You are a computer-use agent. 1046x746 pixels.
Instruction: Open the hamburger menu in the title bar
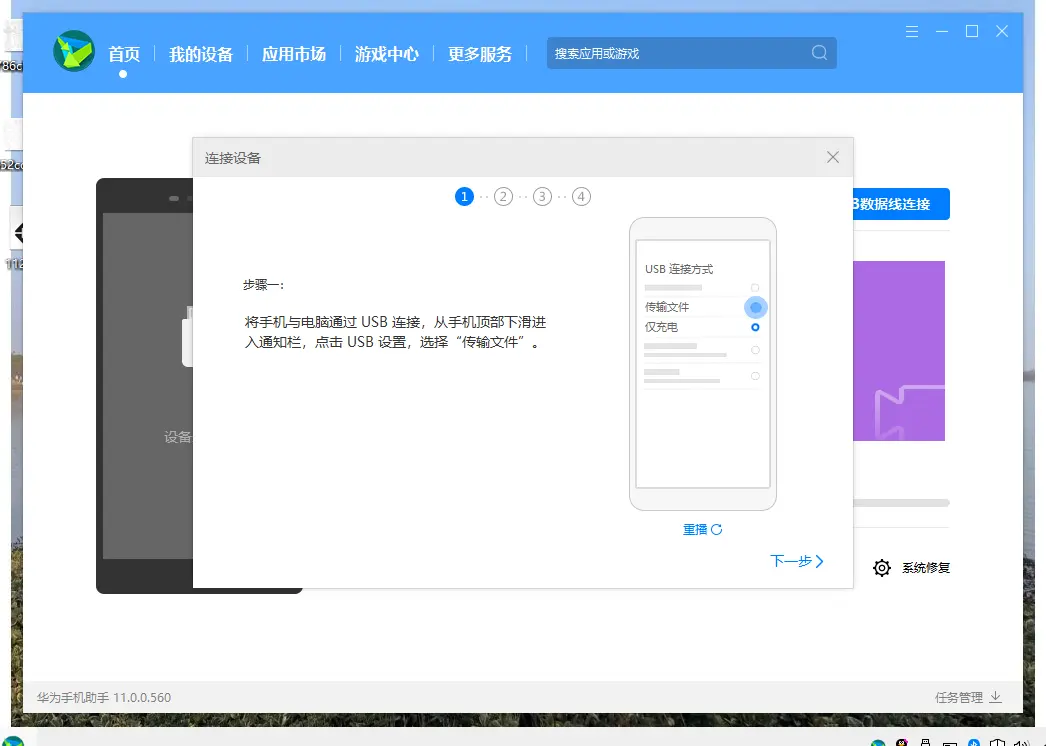coord(911,31)
